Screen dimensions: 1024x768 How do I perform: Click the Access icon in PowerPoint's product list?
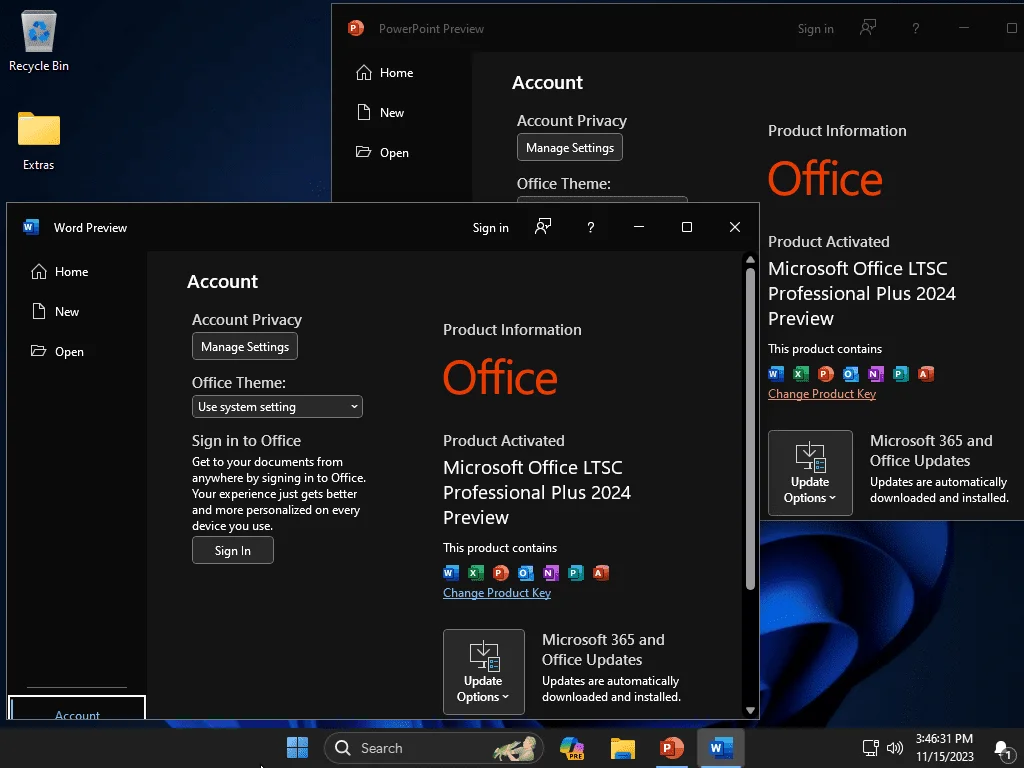pos(926,374)
